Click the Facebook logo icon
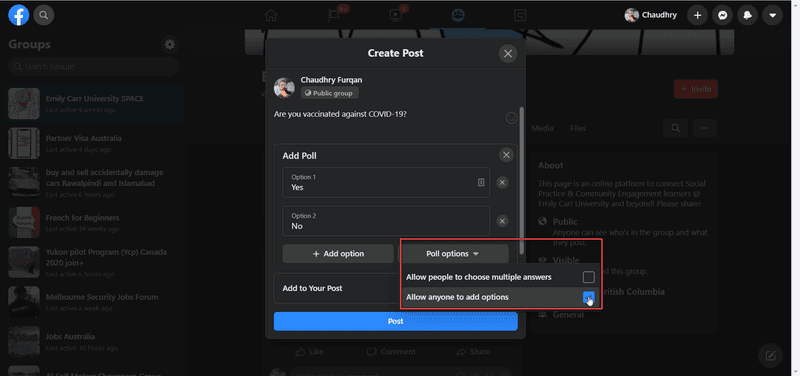Viewport: 800px width, 376px height. point(19,15)
